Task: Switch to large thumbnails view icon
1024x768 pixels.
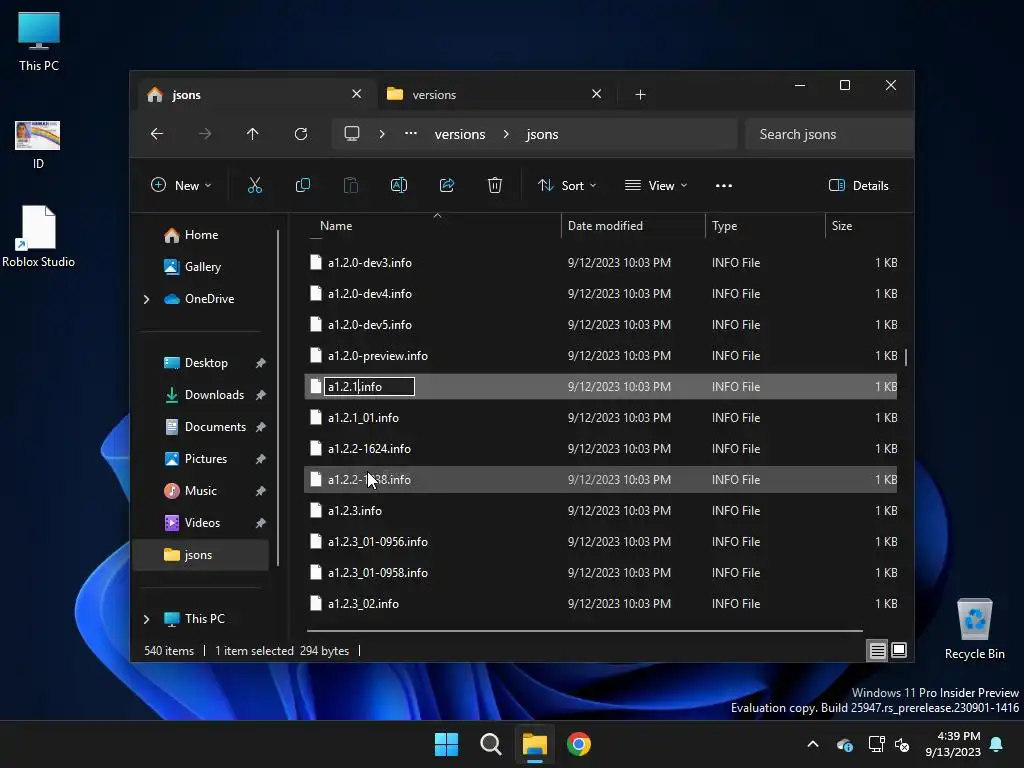Action: point(899,650)
